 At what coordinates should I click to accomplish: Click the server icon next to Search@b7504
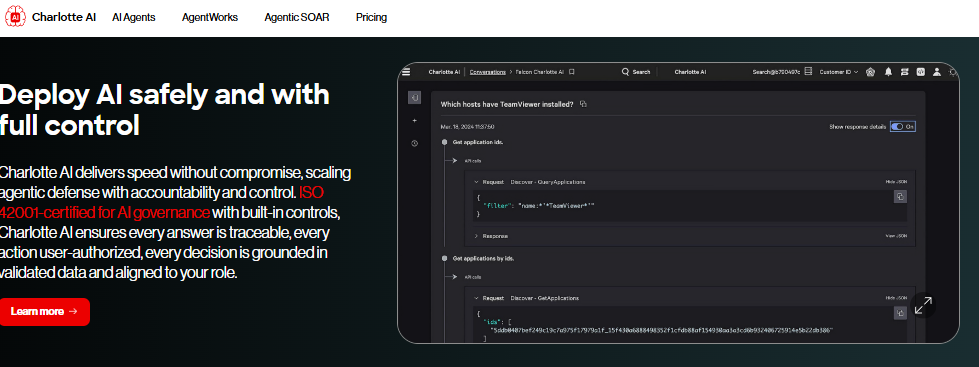808,72
